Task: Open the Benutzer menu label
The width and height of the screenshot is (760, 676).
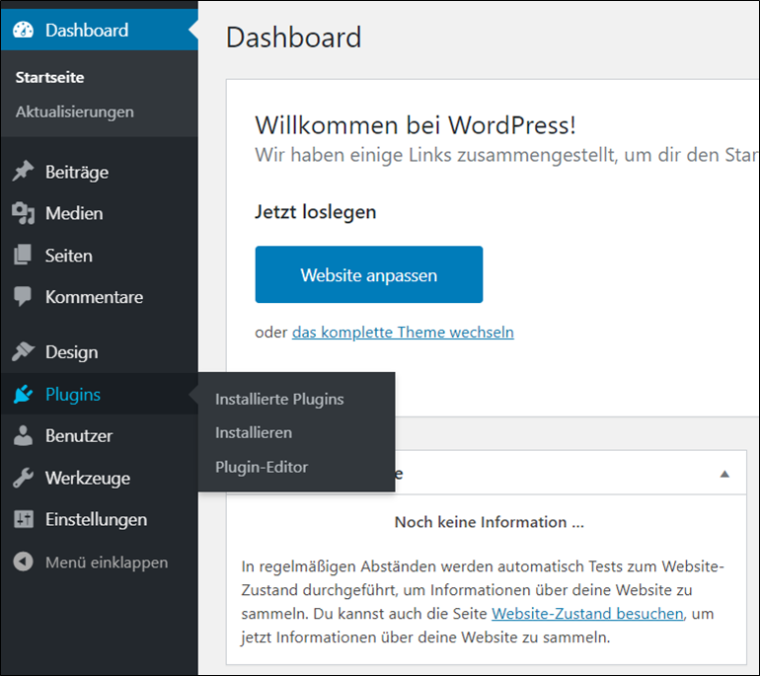Action: (x=79, y=436)
